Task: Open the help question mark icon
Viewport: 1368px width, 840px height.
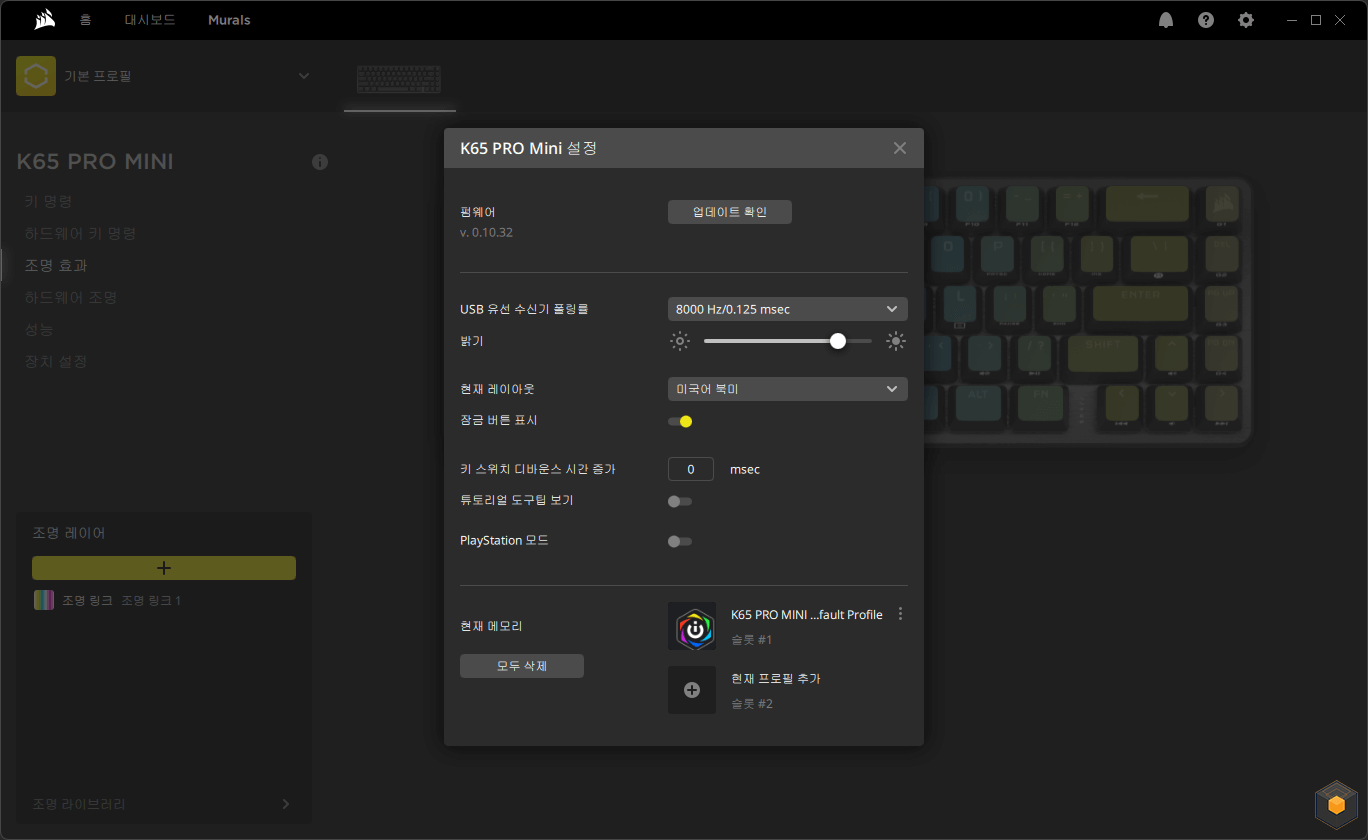Action: 1206,20
